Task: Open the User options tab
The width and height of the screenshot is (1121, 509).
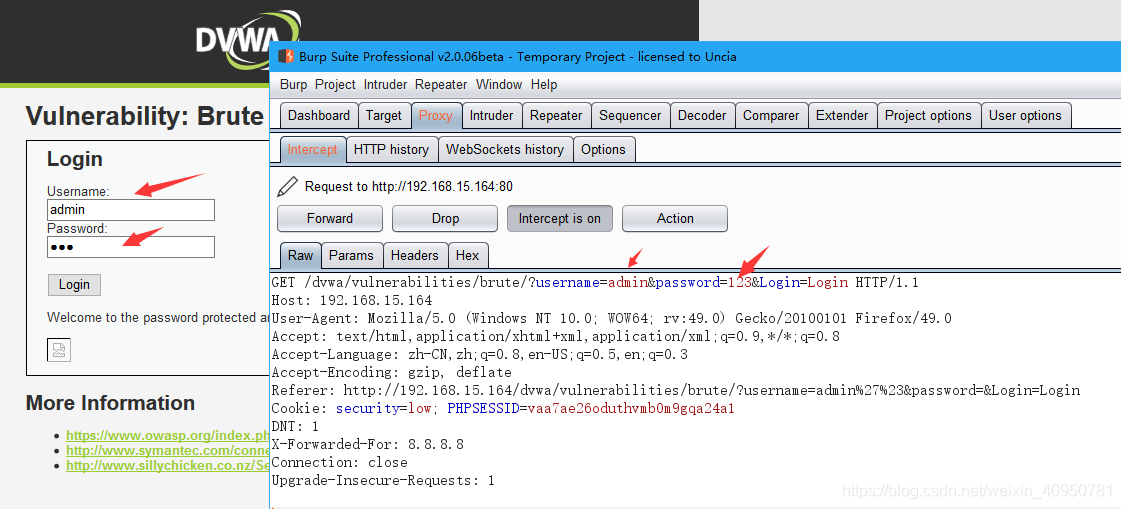Action: point(1025,116)
